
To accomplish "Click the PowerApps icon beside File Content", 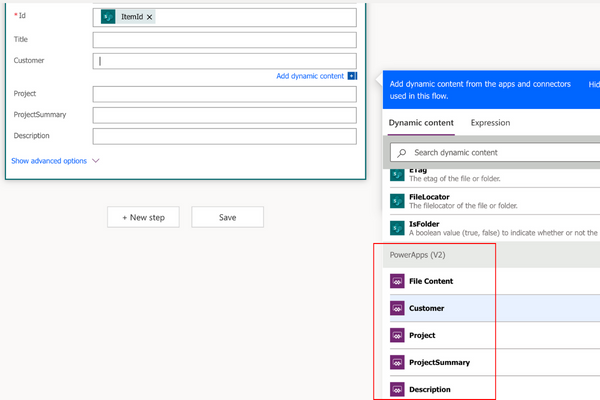I will (x=397, y=281).
